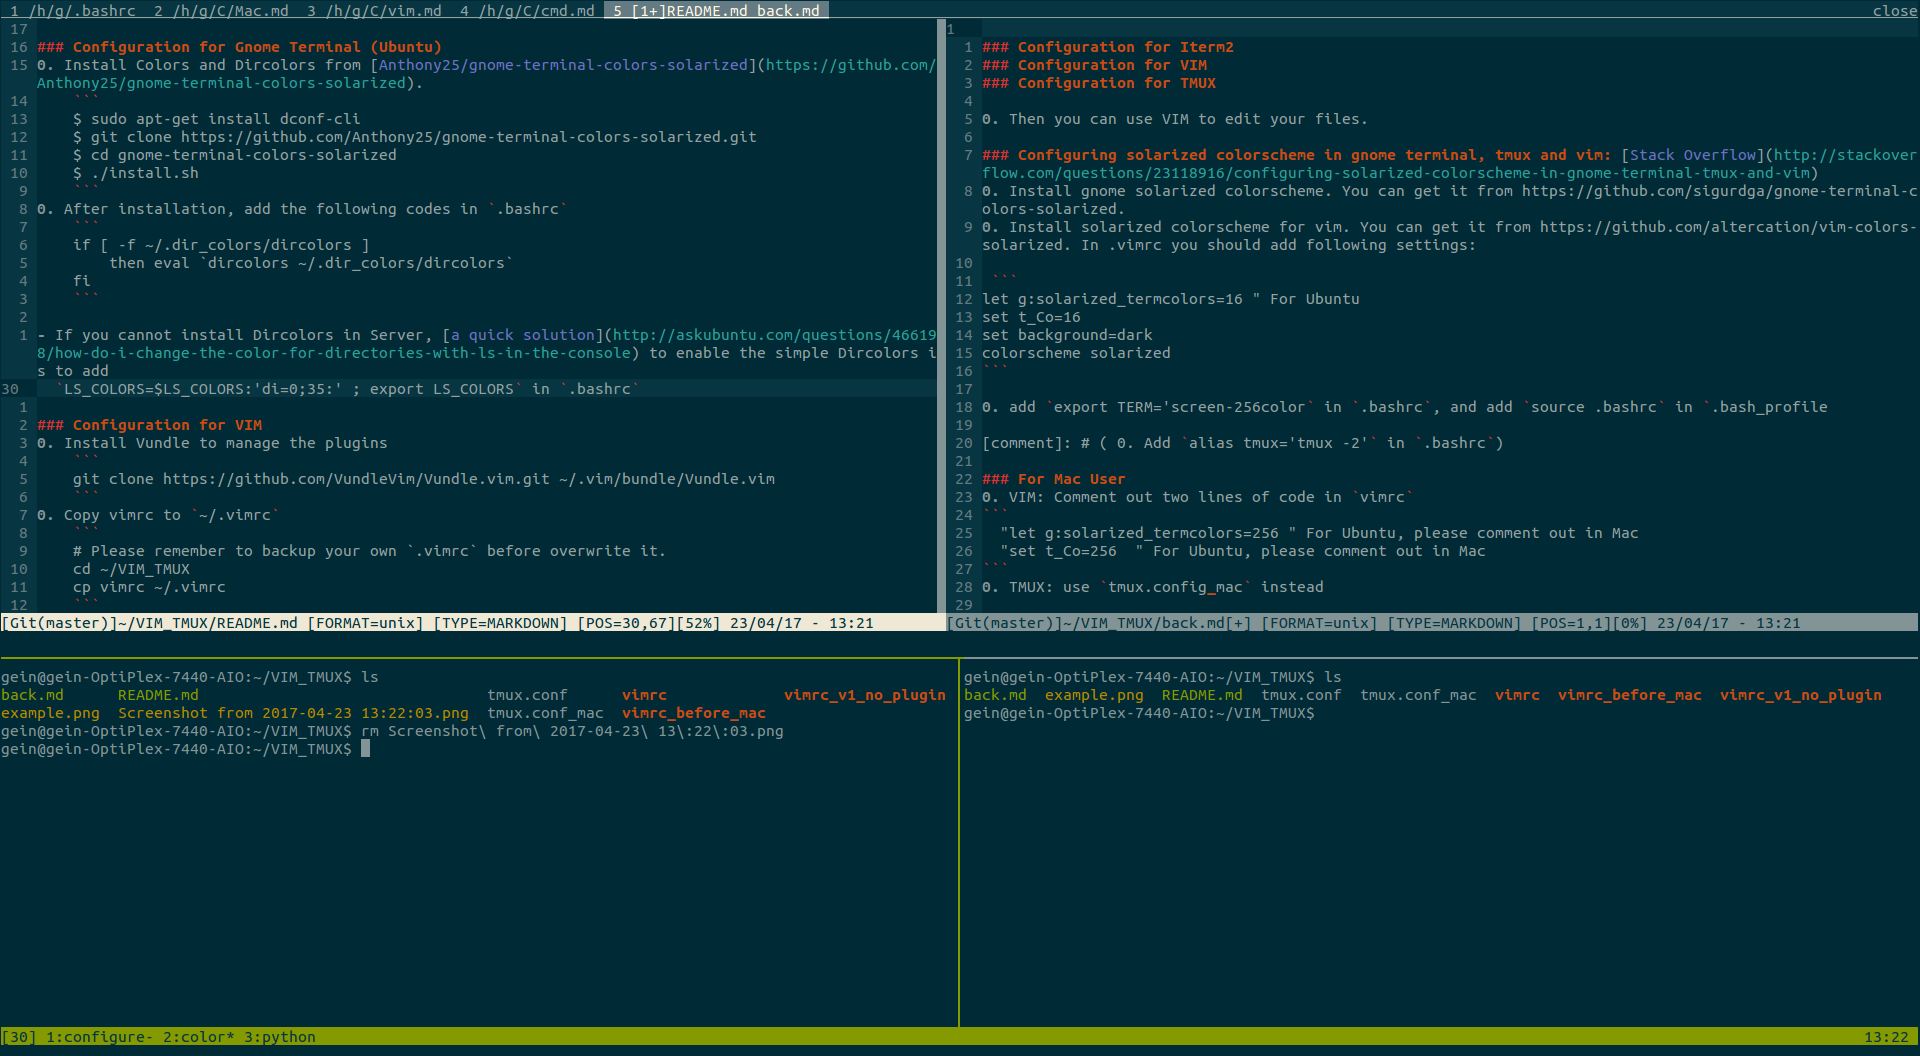Click the 'TMUX: use tmux.config_mac instead' line
Image resolution: width=1920 pixels, height=1056 pixels.
click(1153, 587)
